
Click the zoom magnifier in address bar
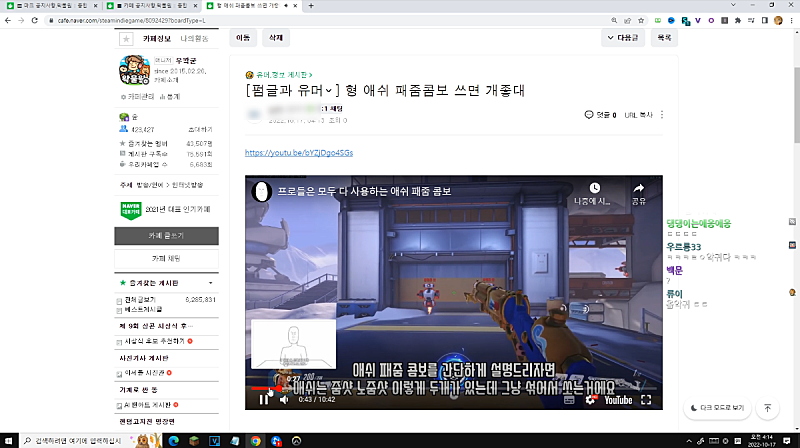coord(614,20)
